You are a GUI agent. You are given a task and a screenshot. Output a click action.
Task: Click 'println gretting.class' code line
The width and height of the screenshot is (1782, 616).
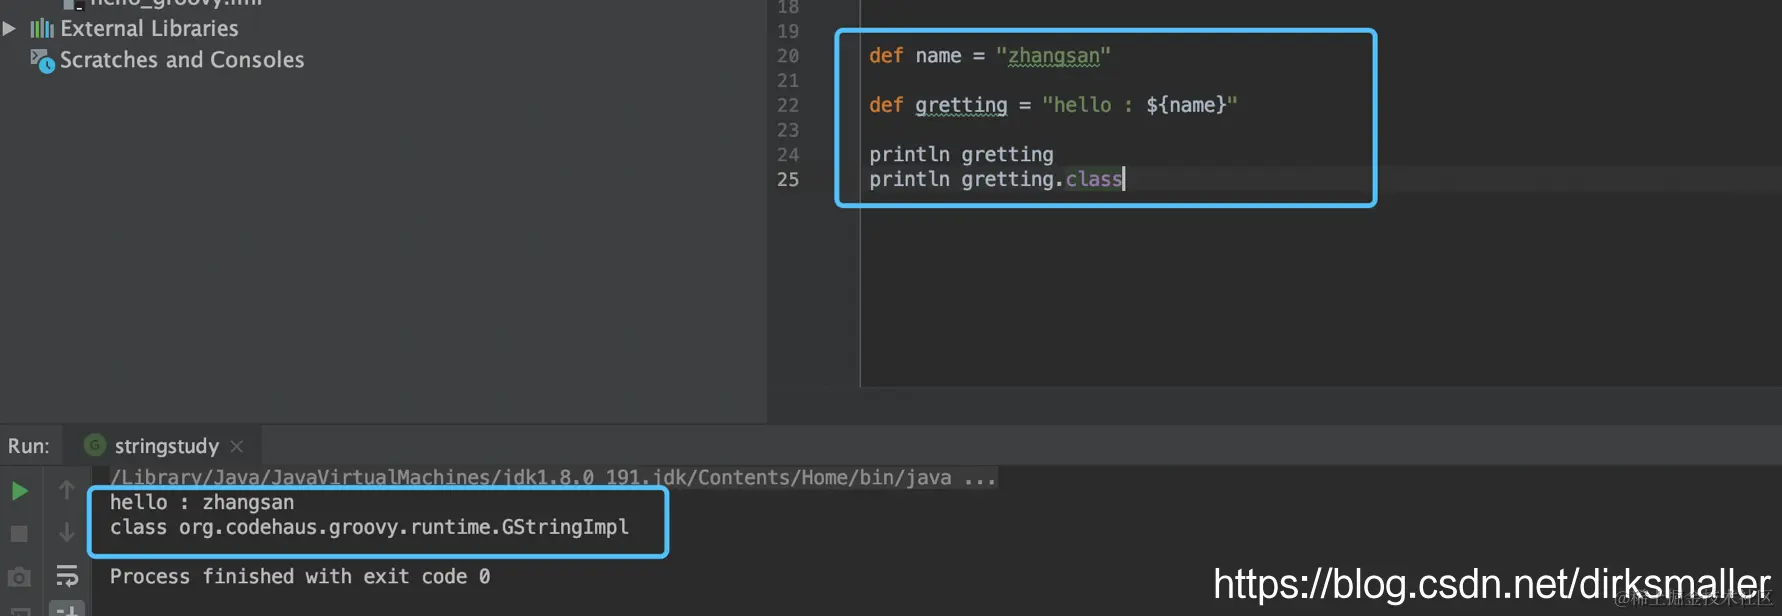click(996, 179)
